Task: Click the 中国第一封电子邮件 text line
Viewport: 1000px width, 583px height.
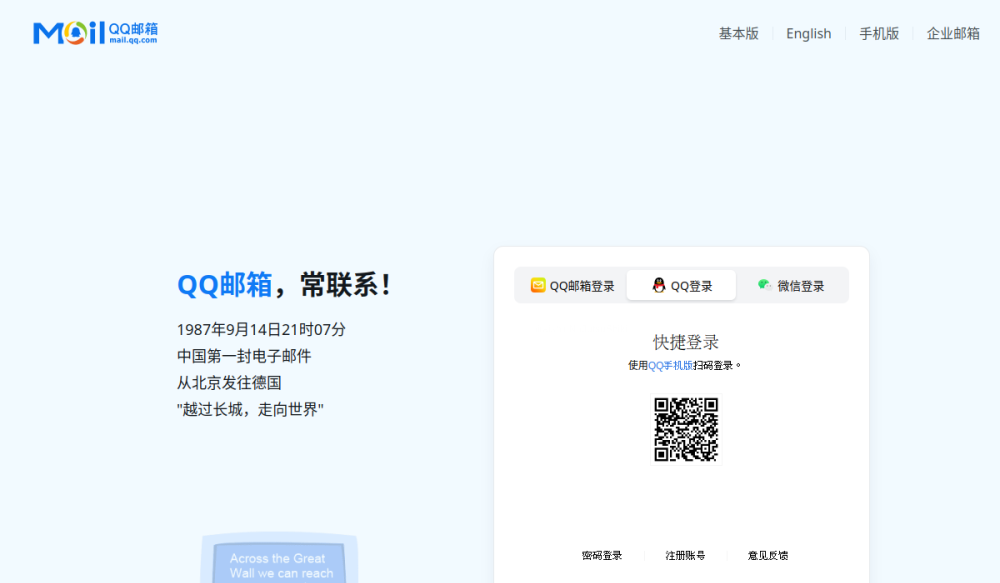Action: [x=244, y=356]
